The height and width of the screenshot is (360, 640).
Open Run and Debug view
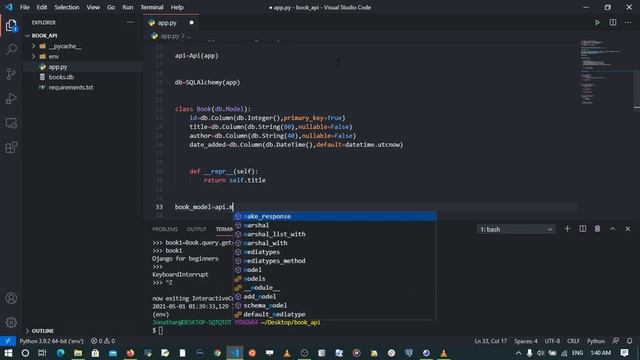(11, 98)
